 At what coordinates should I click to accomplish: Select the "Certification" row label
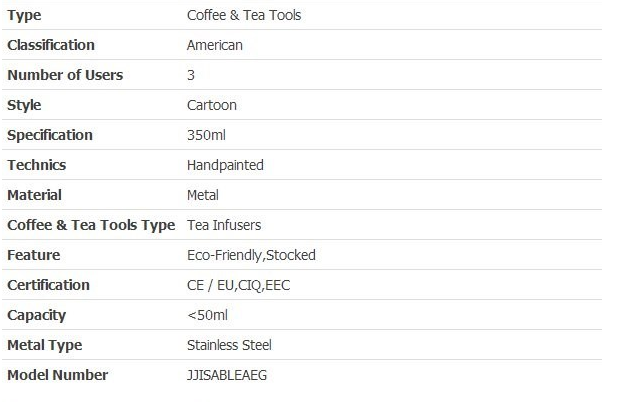tap(48, 285)
